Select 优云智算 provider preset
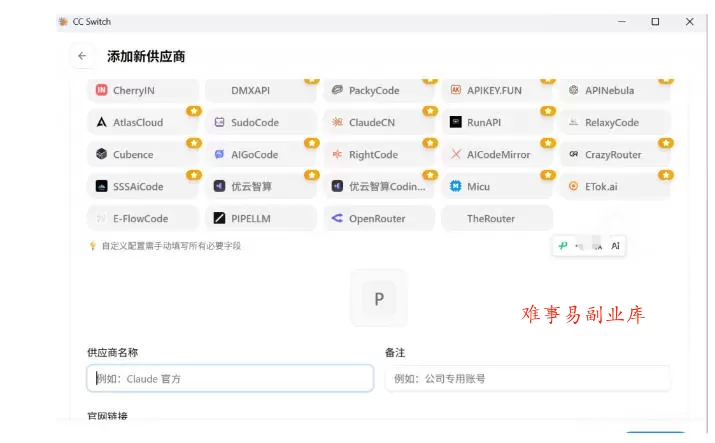This screenshot has width=715, height=443. click(x=261, y=186)
